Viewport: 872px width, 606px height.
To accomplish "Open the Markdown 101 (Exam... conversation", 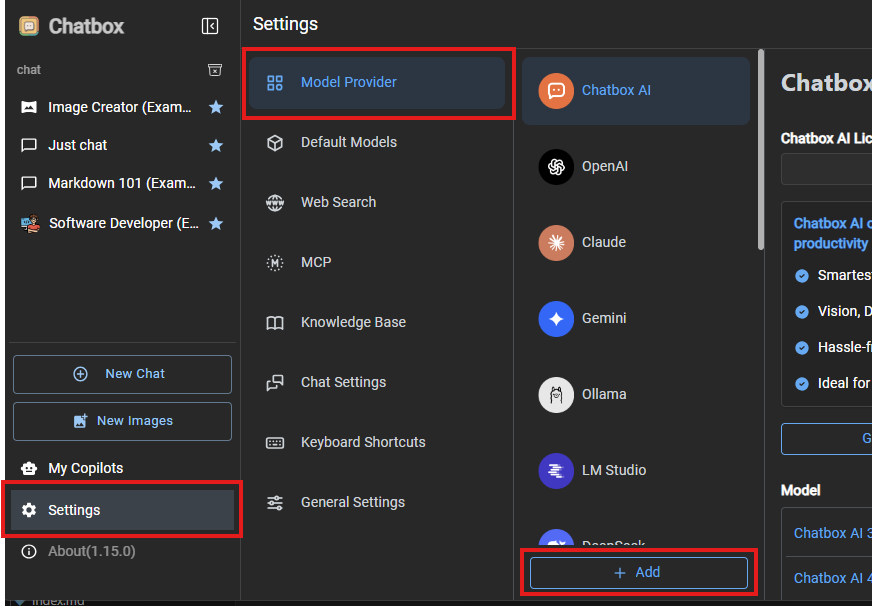I will click(122, 183).
